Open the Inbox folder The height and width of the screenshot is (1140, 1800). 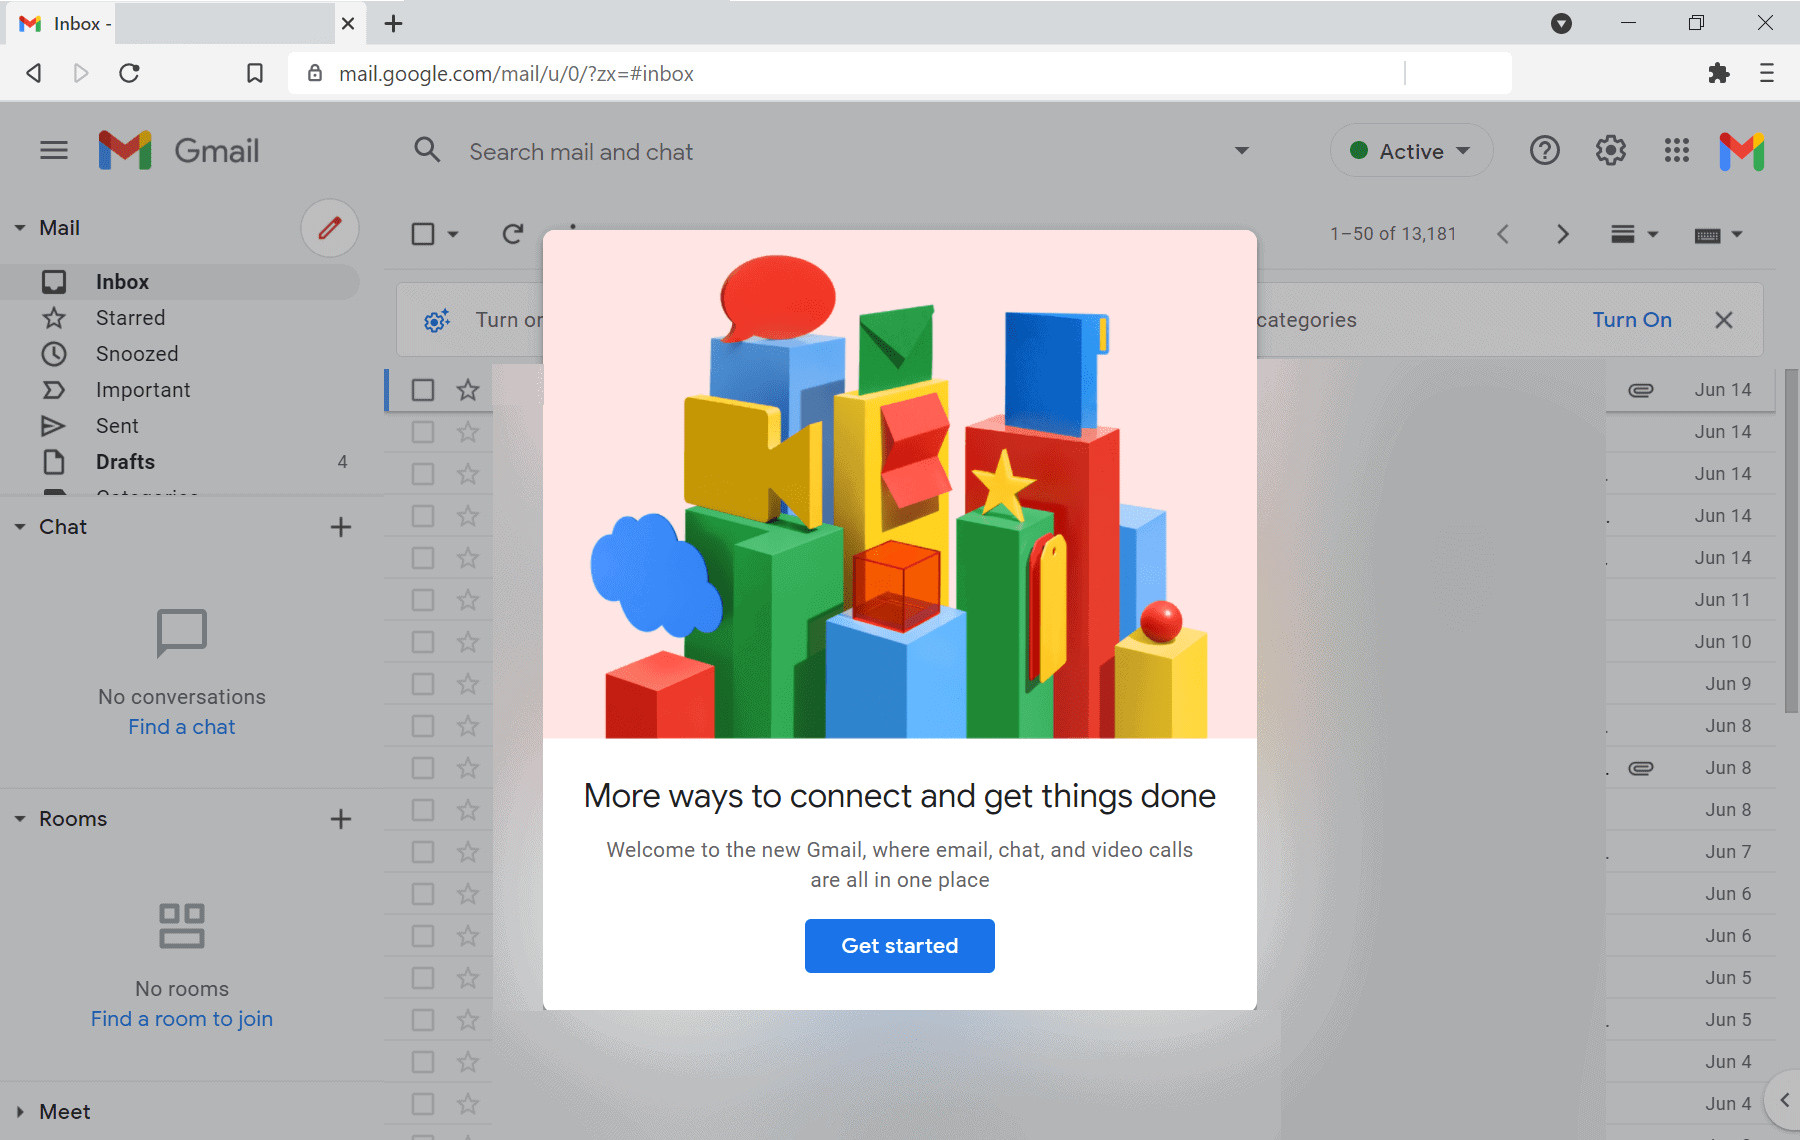[x=180, y=282]
